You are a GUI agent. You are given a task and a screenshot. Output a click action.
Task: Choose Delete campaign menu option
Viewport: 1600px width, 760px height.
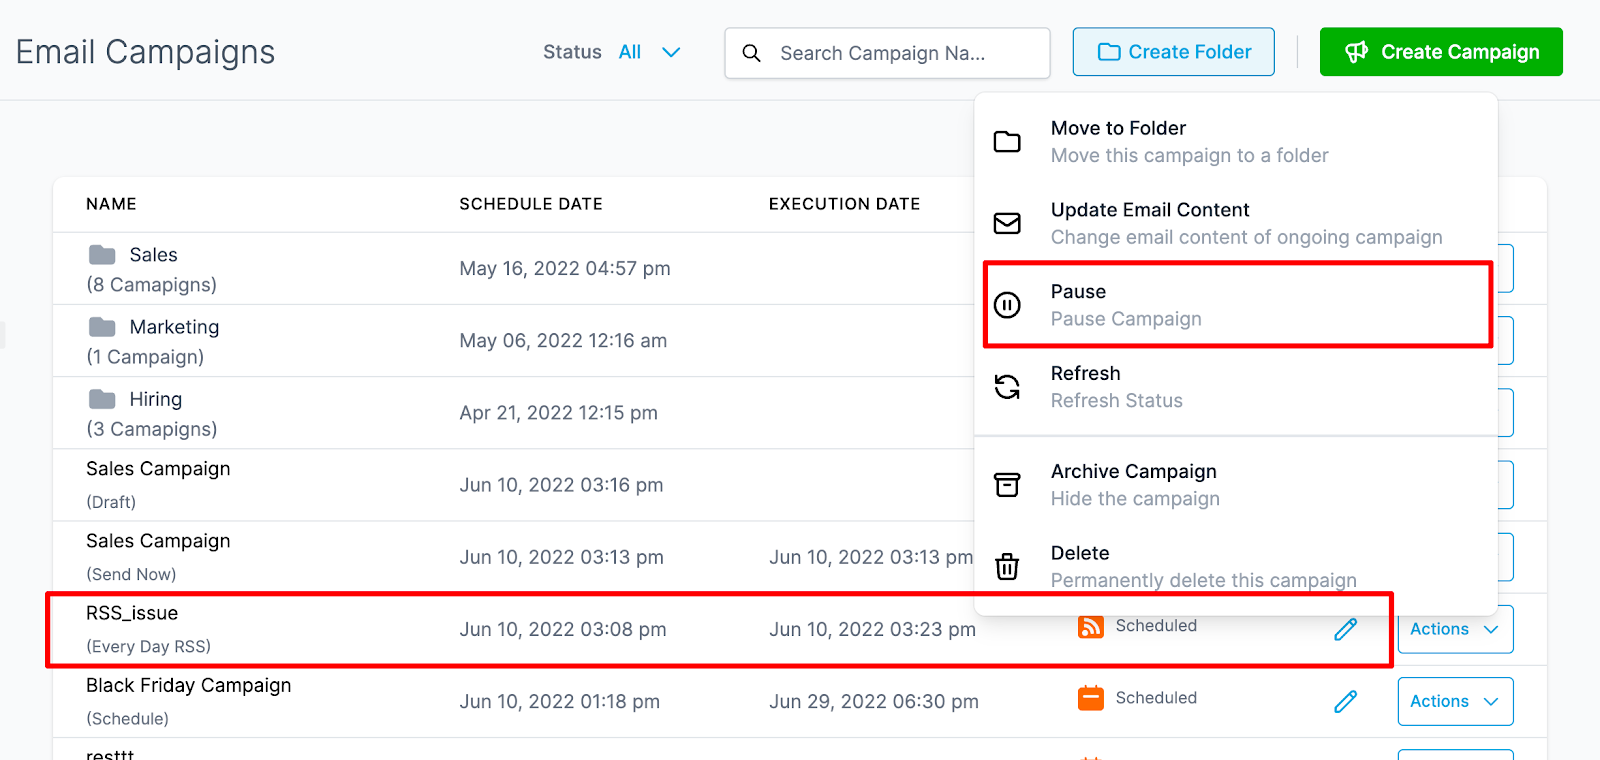pyautogui.click(x=1236, y=567)
